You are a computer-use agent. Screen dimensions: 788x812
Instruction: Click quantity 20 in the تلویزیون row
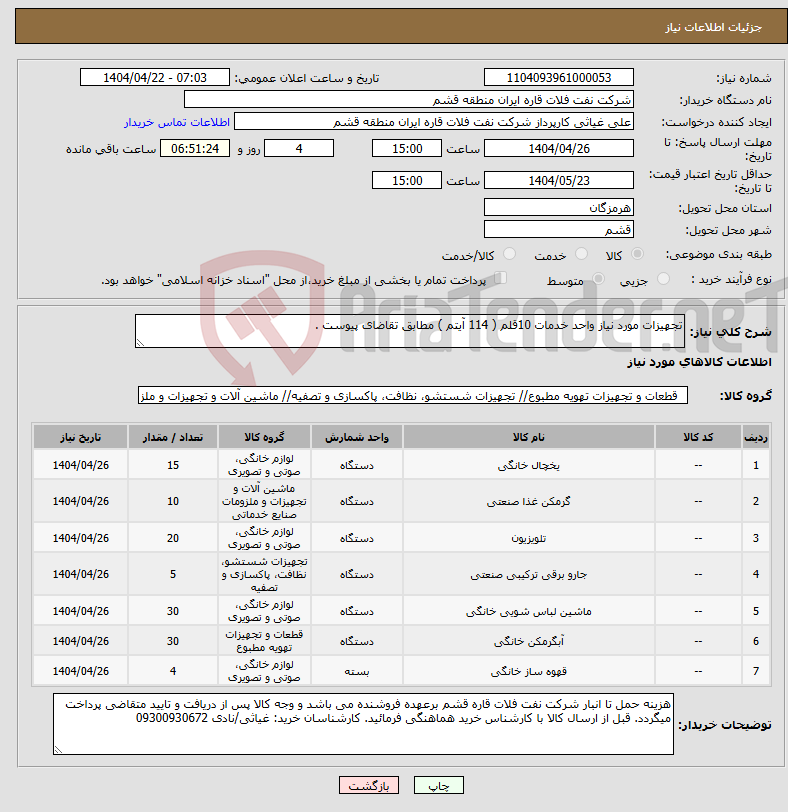pos(173,538)
